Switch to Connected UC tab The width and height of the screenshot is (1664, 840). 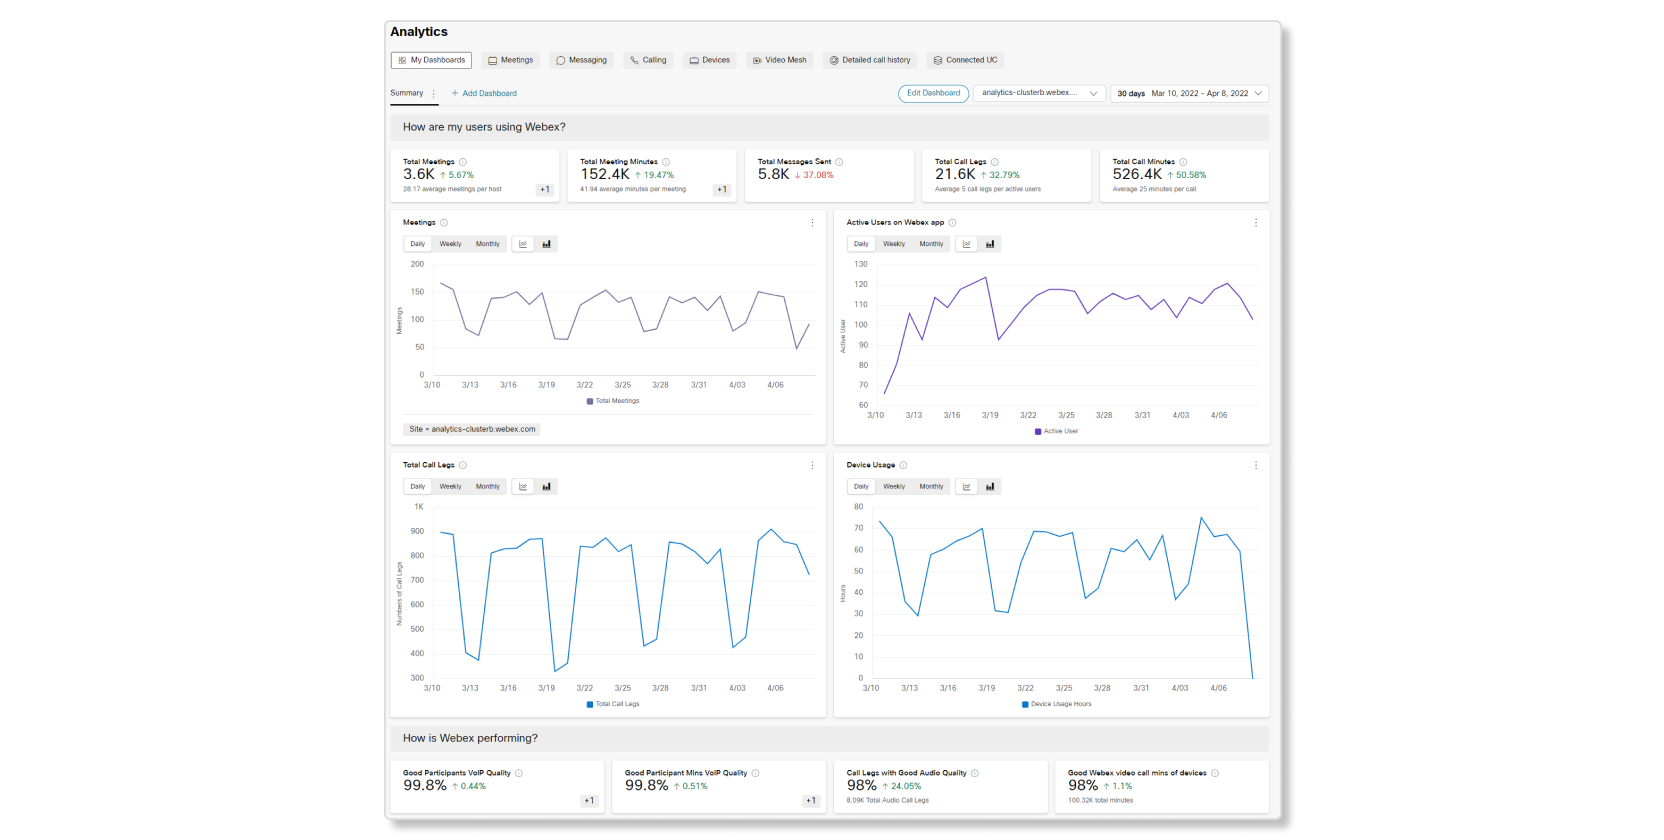click(x=965, y=60)
